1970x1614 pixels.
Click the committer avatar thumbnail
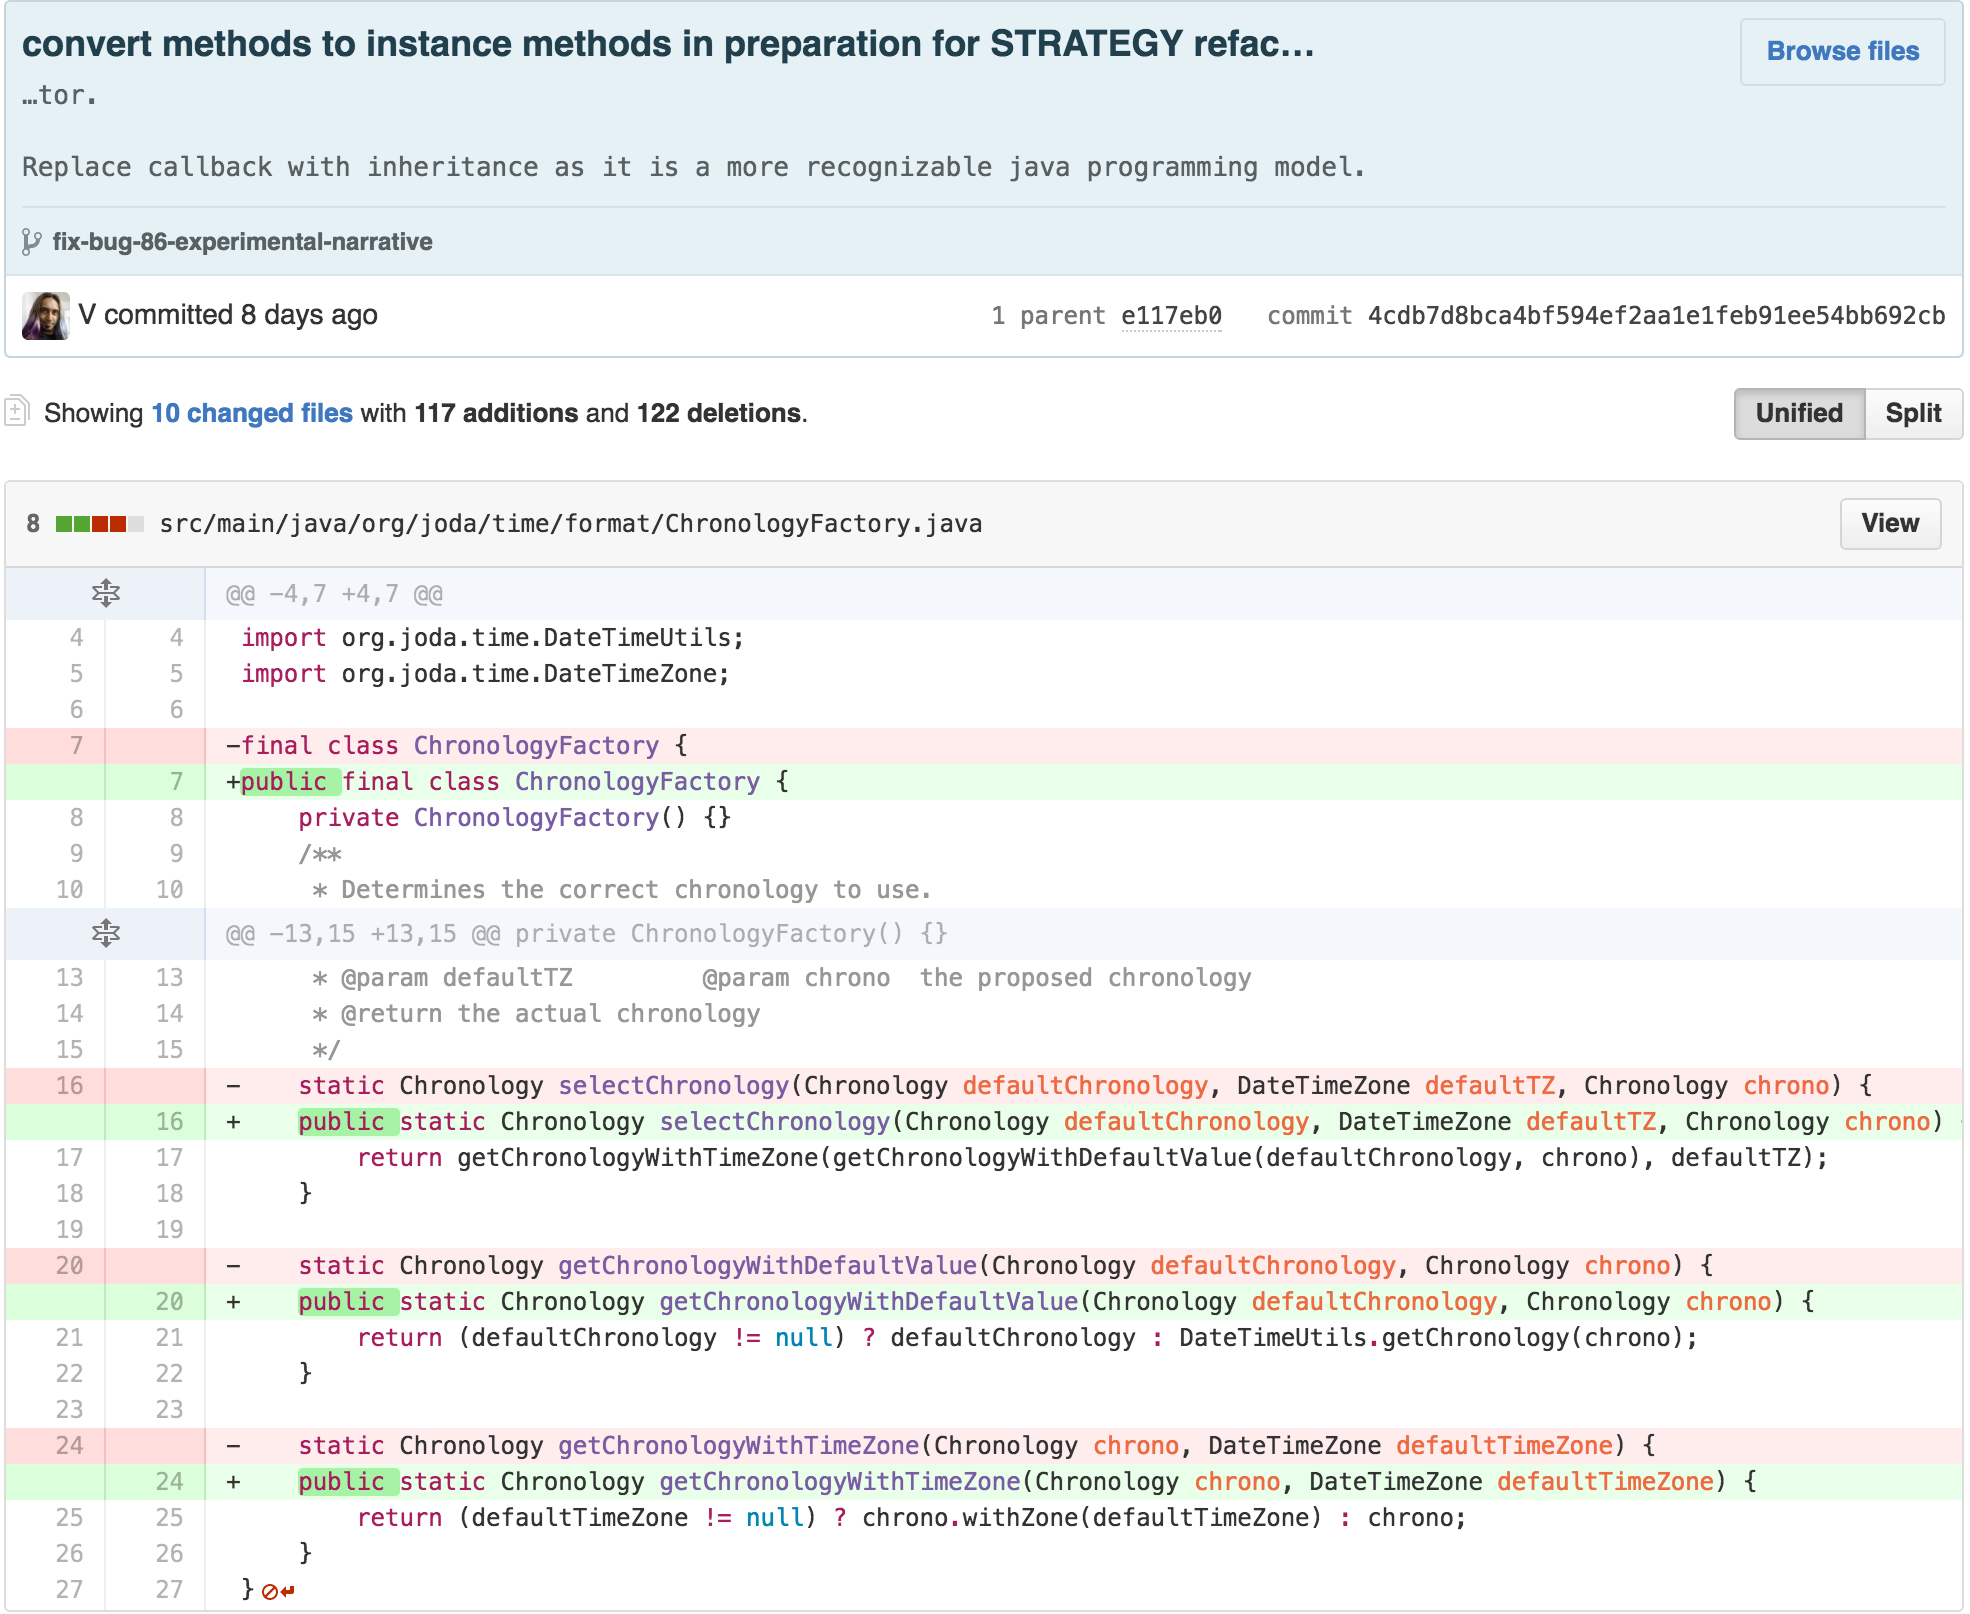click(46, 316)
